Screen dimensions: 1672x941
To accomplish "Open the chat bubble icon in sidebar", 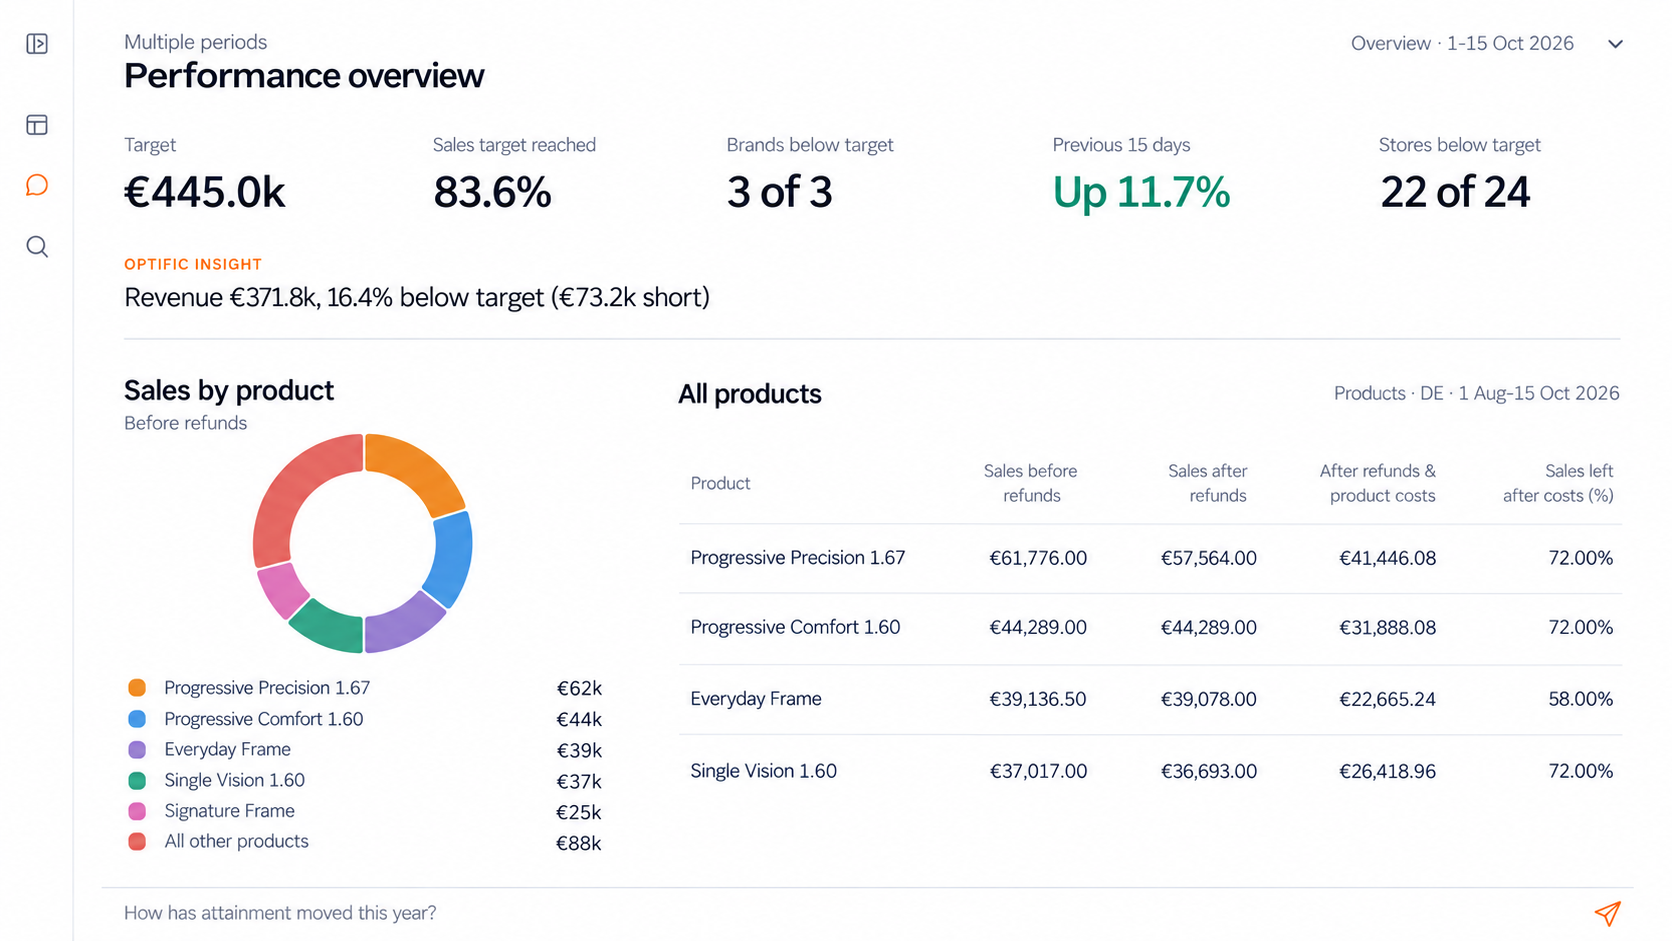I will pyautogui.click(x=37, y=185).
